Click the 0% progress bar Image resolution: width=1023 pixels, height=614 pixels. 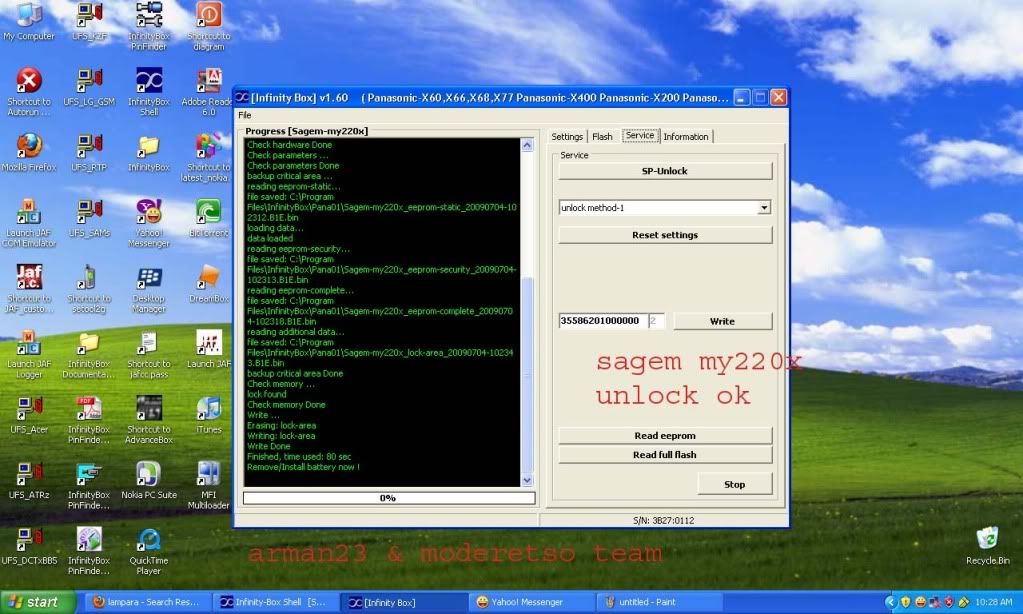pos(389,498)
